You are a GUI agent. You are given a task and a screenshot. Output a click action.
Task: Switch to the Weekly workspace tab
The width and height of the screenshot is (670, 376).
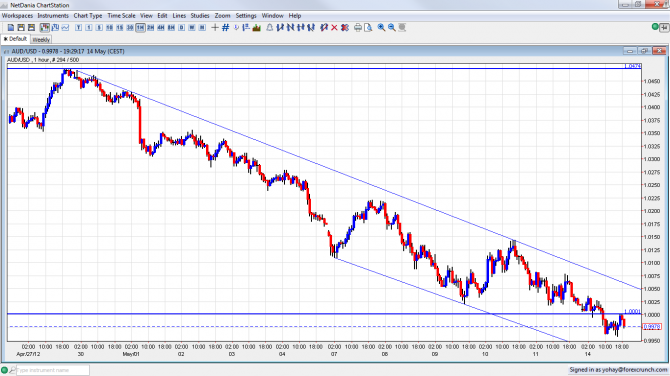tap(41, 39)
